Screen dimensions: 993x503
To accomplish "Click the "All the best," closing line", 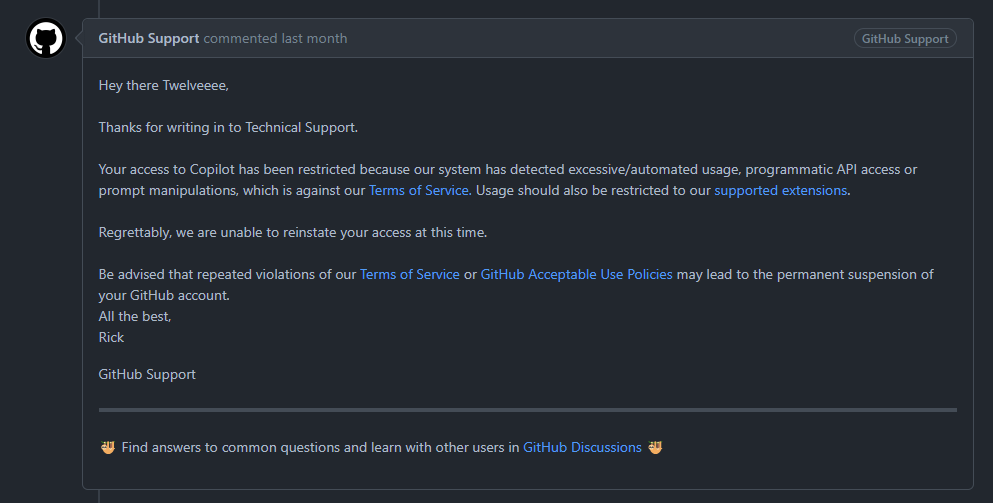I will pyautogui.click(x=134, y=316).
